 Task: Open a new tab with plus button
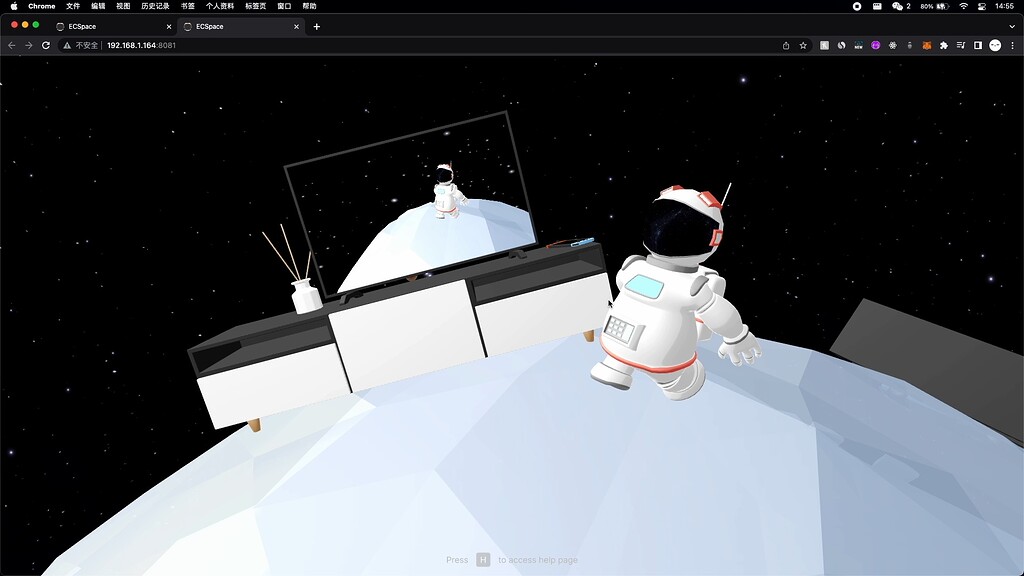coord(318,26)
